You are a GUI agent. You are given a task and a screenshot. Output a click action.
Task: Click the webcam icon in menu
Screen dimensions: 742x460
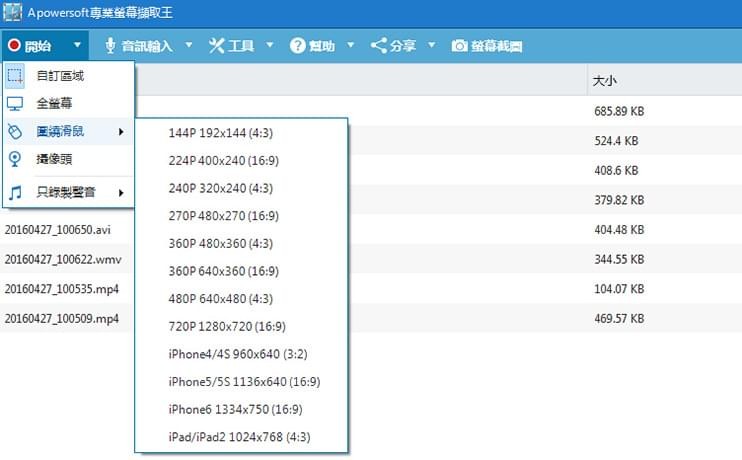15,159
